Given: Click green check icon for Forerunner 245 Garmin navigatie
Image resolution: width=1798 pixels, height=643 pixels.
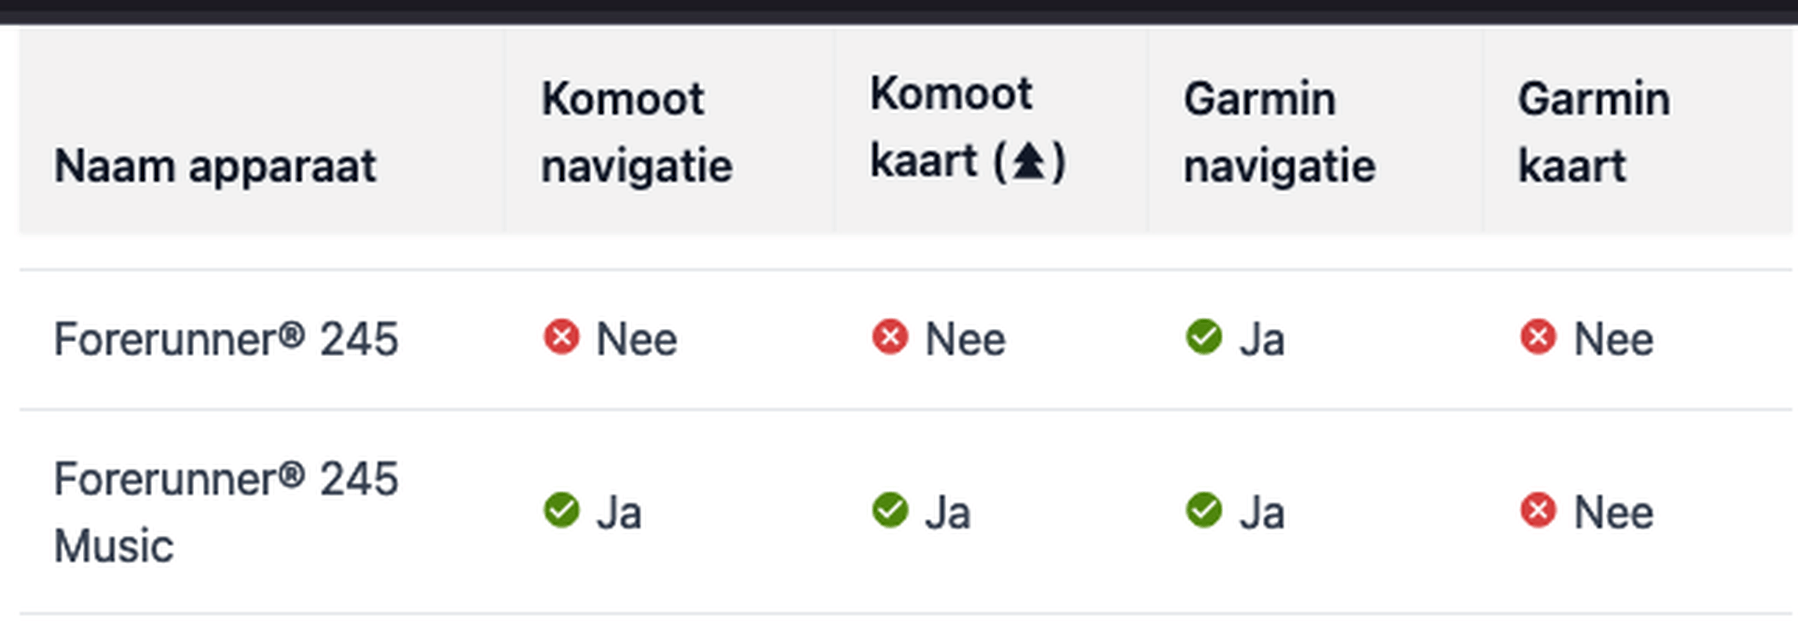Looking at the screenshot, I should tap(1204, 337).
